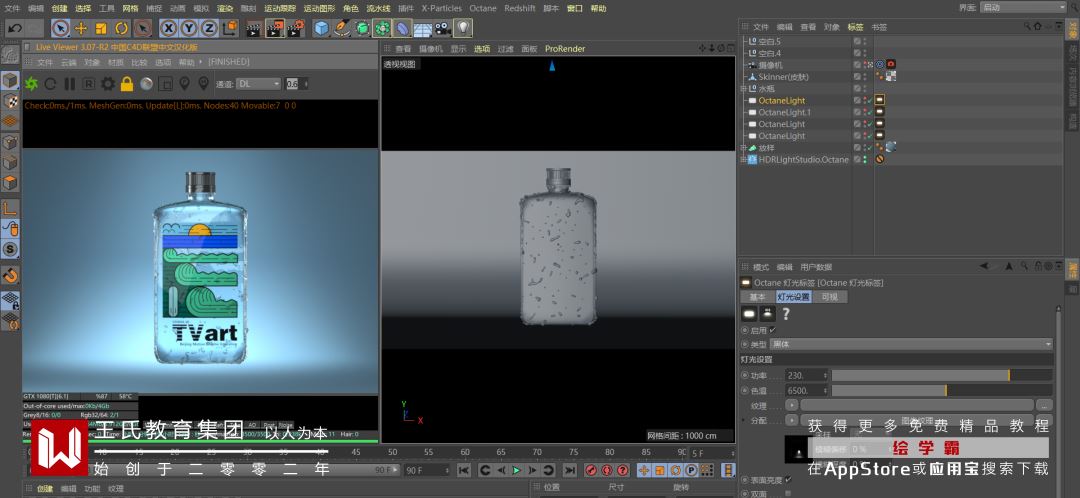The image size is (1080, 498).
Task: Toggle the 表面亮度 checkbox
Action: point(788,479)
